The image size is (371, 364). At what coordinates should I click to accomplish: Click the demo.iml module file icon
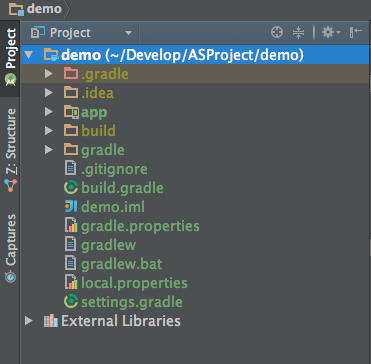tap(71, 207)
